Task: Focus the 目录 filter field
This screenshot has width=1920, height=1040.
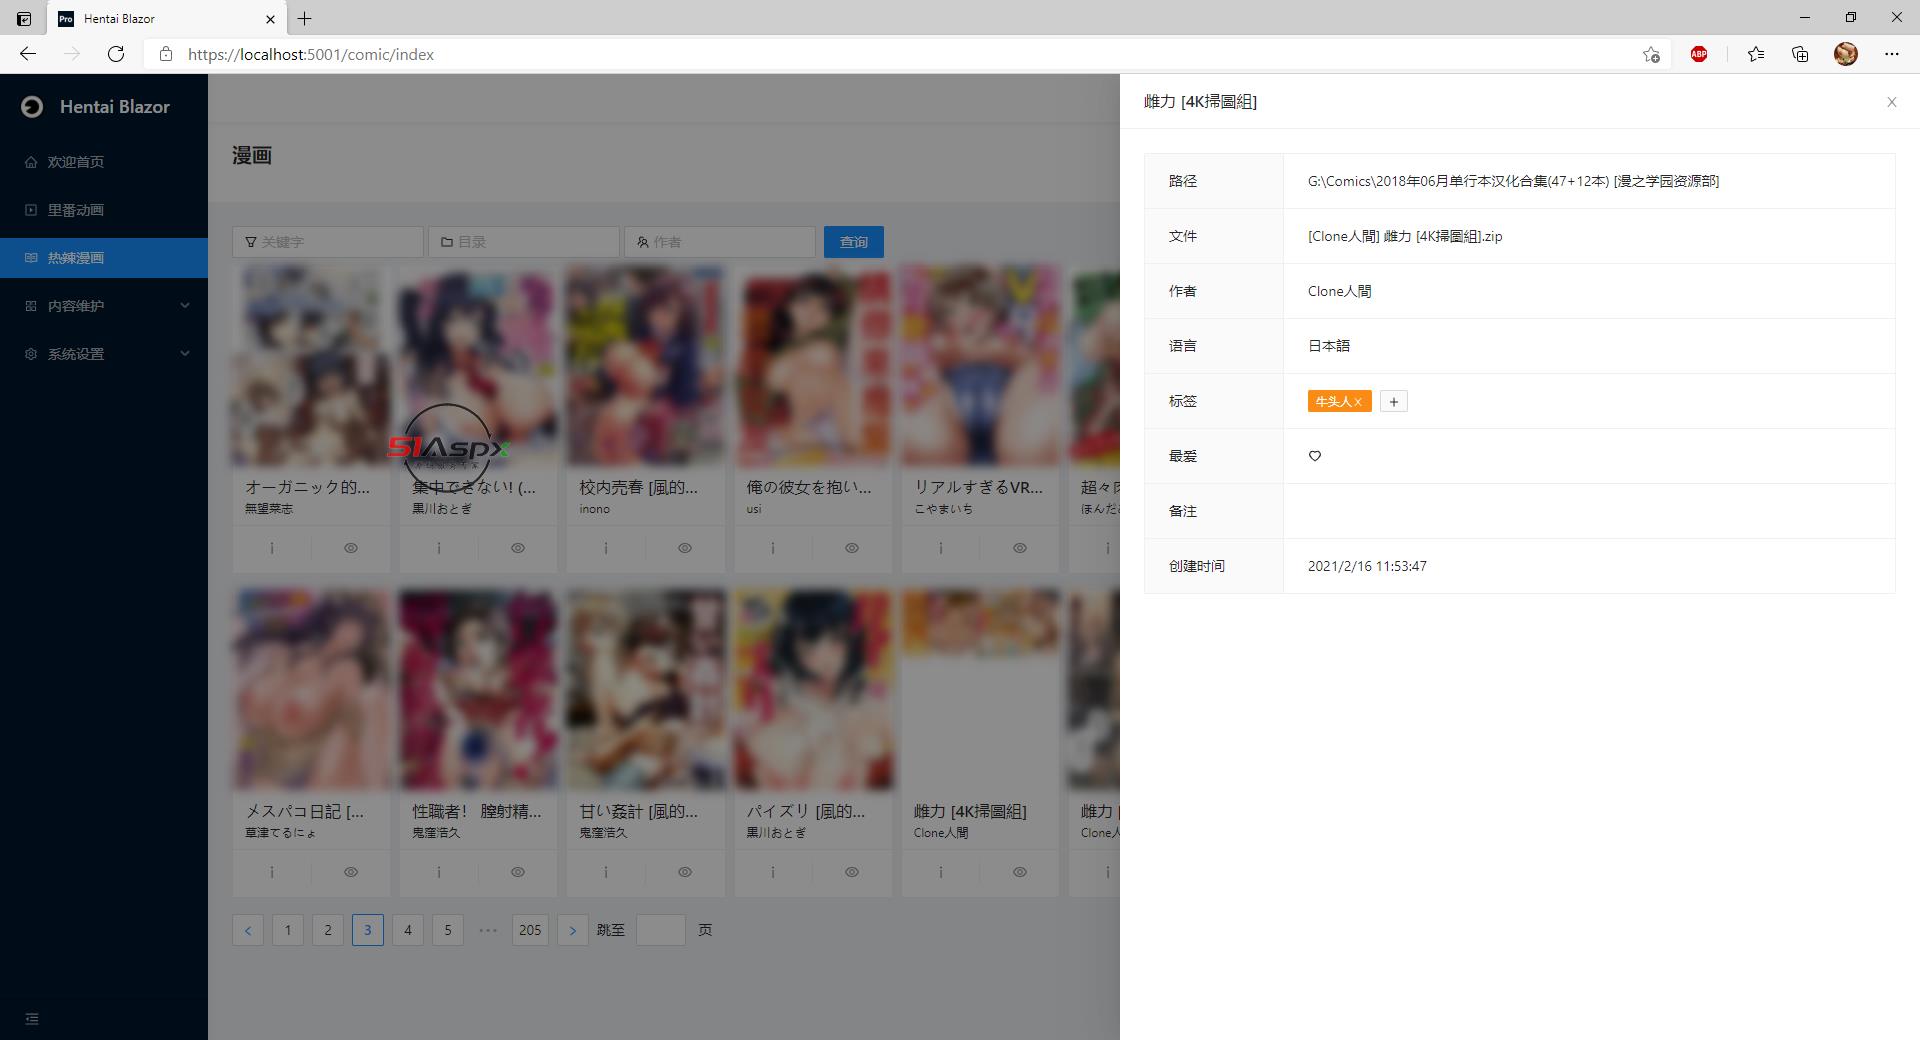Action: click(524, 242)
